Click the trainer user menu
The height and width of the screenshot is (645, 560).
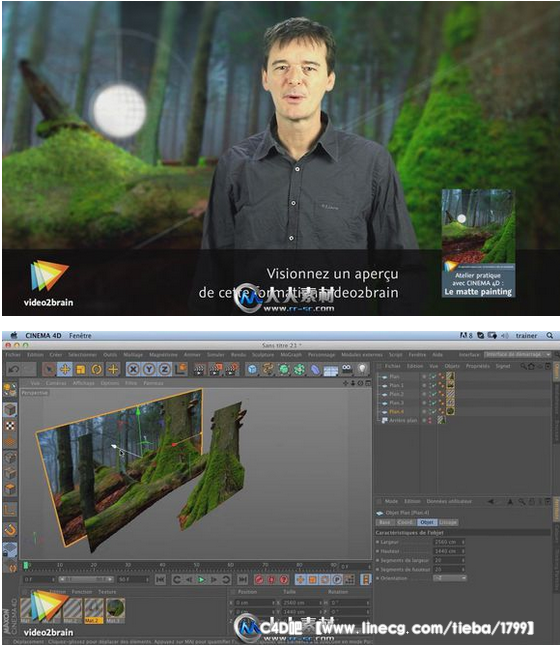(x=526, y=336)
